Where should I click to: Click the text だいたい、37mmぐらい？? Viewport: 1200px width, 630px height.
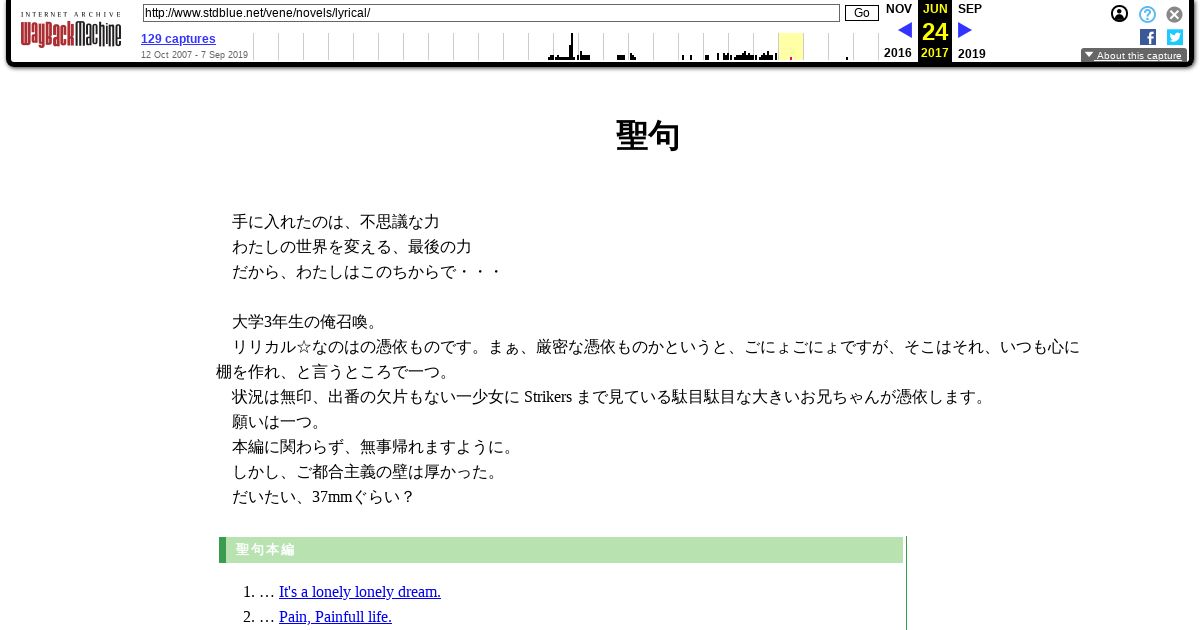324,497
